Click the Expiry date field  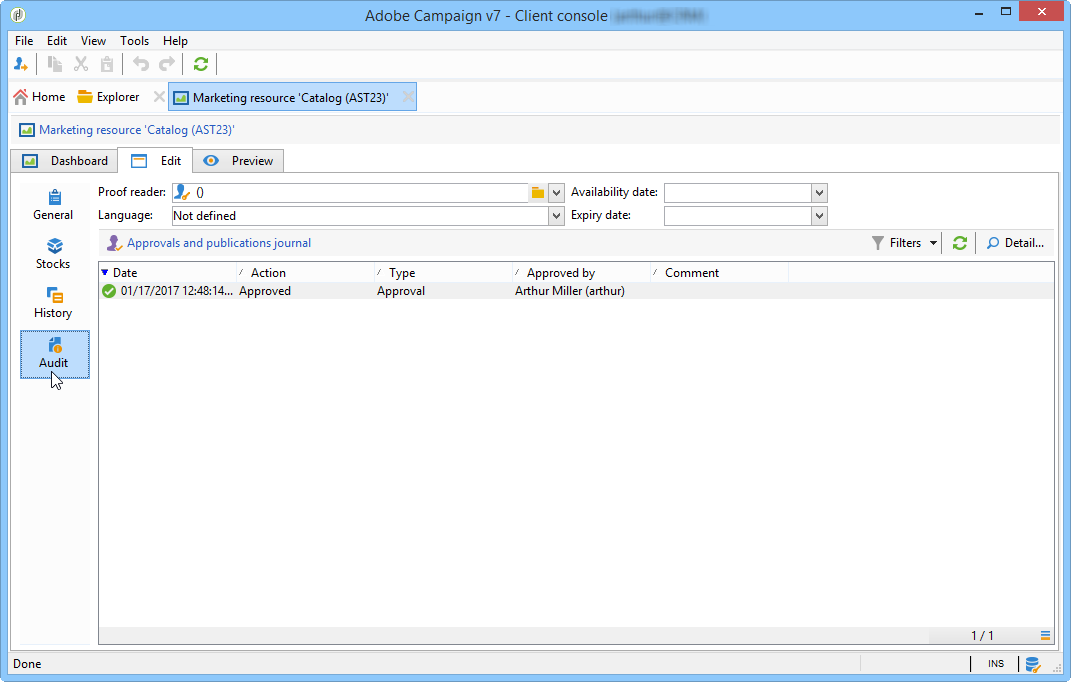coord(738,217)
